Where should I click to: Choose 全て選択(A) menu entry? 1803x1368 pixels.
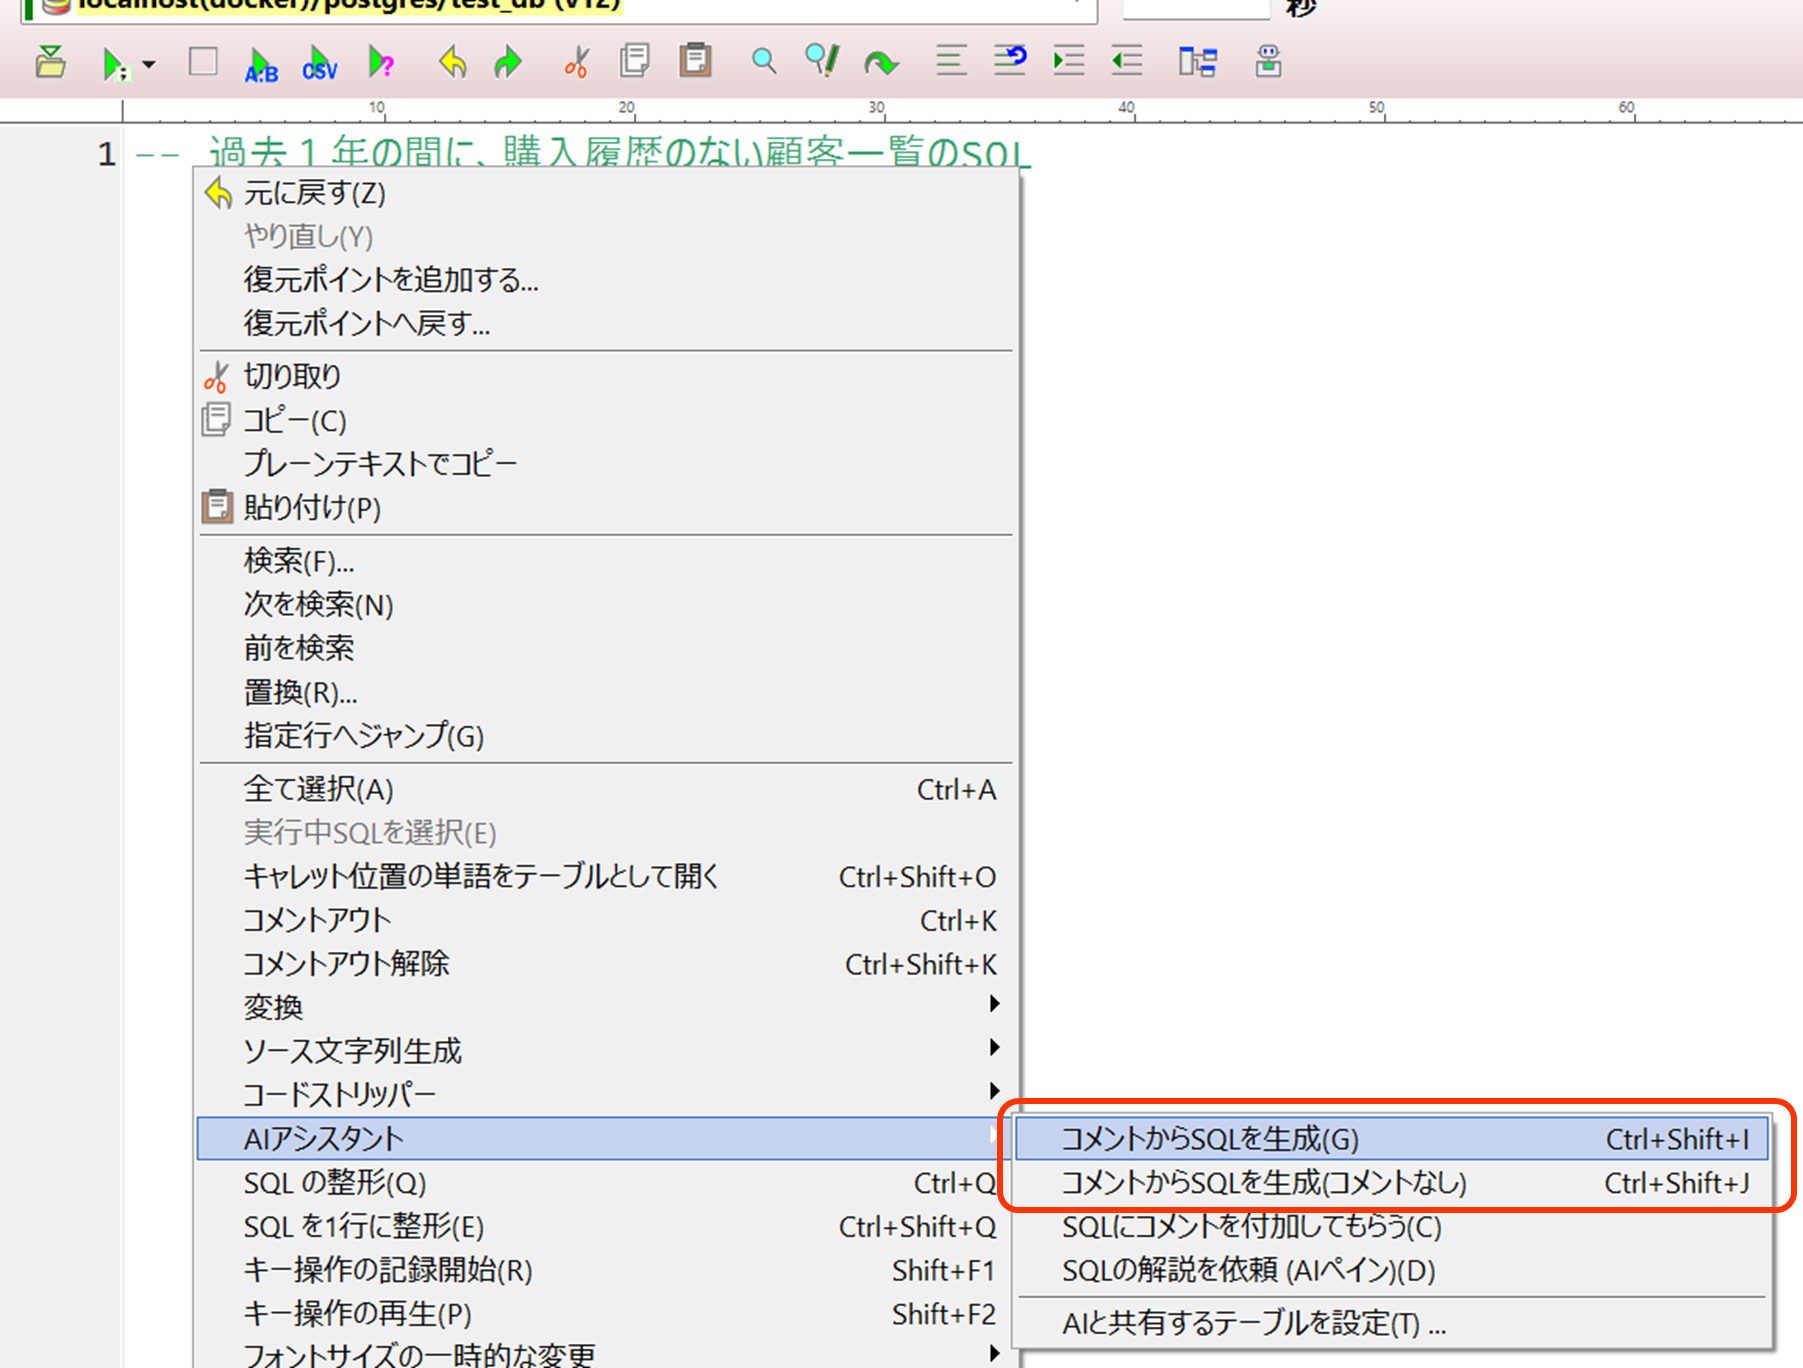(x=606, y=790)
